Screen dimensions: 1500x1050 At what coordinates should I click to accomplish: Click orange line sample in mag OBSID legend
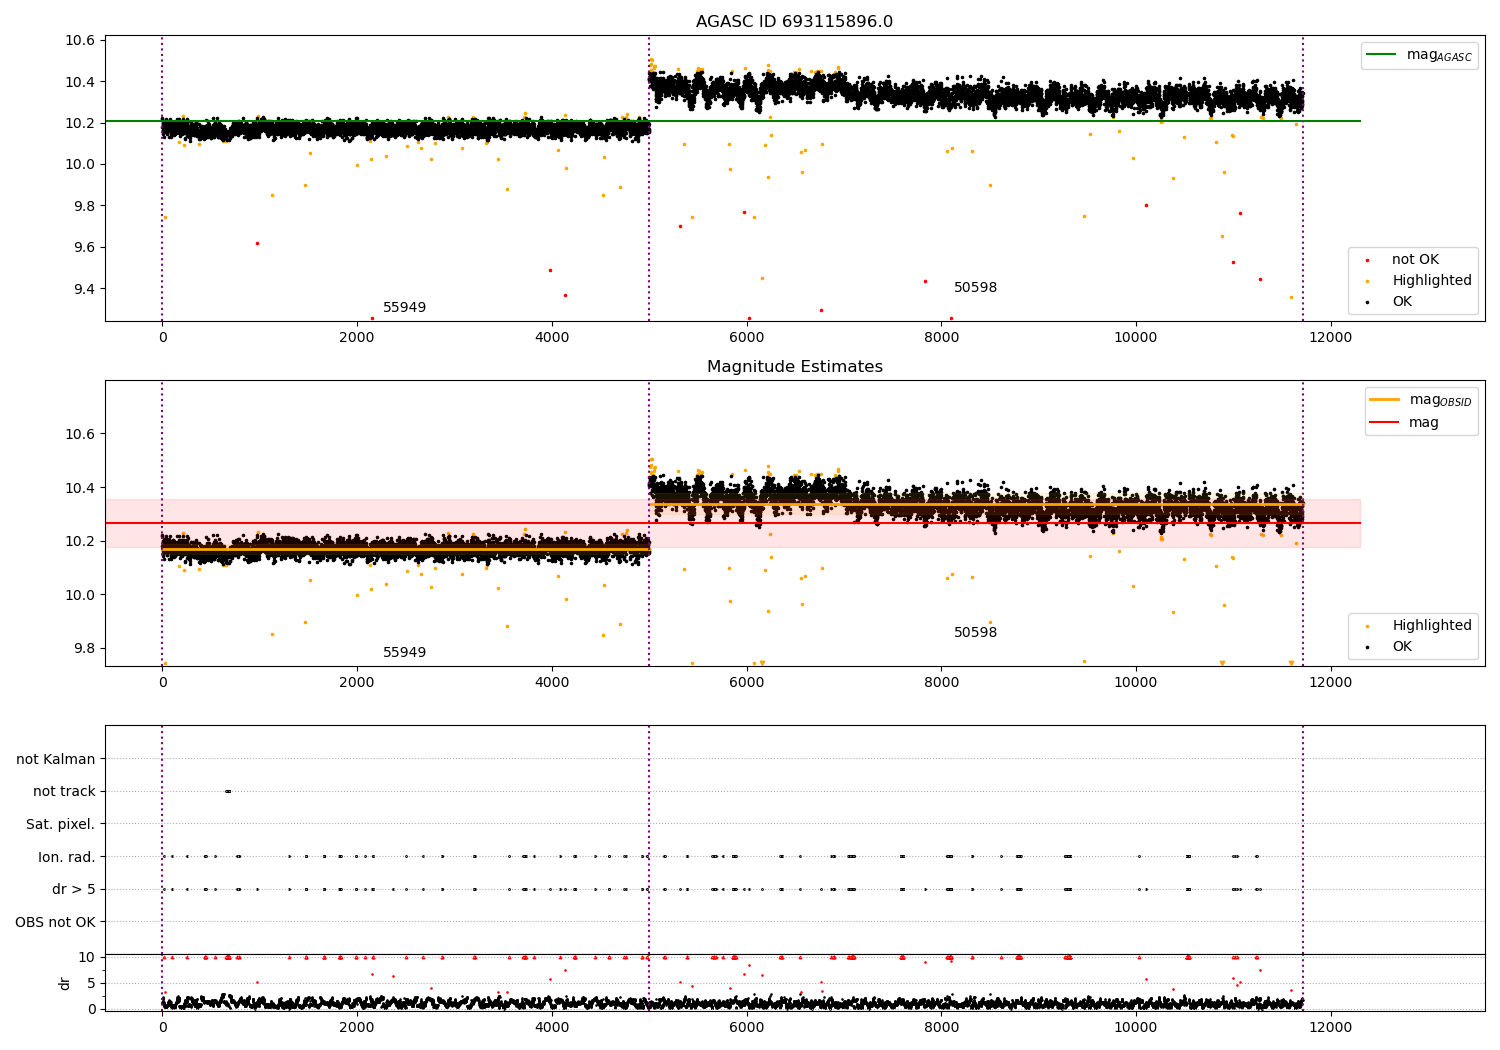[1385, 400]
